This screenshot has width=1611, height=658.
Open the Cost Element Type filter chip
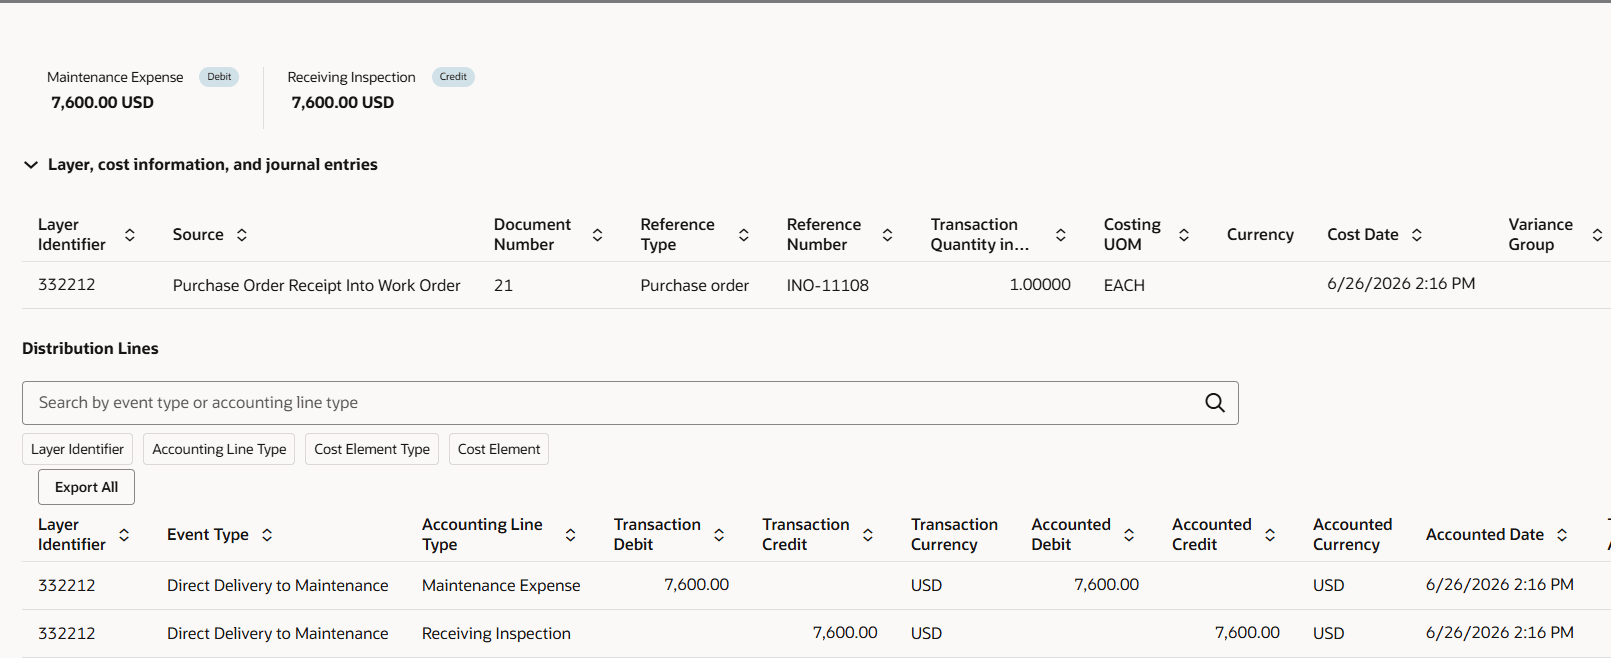[372, 449]
